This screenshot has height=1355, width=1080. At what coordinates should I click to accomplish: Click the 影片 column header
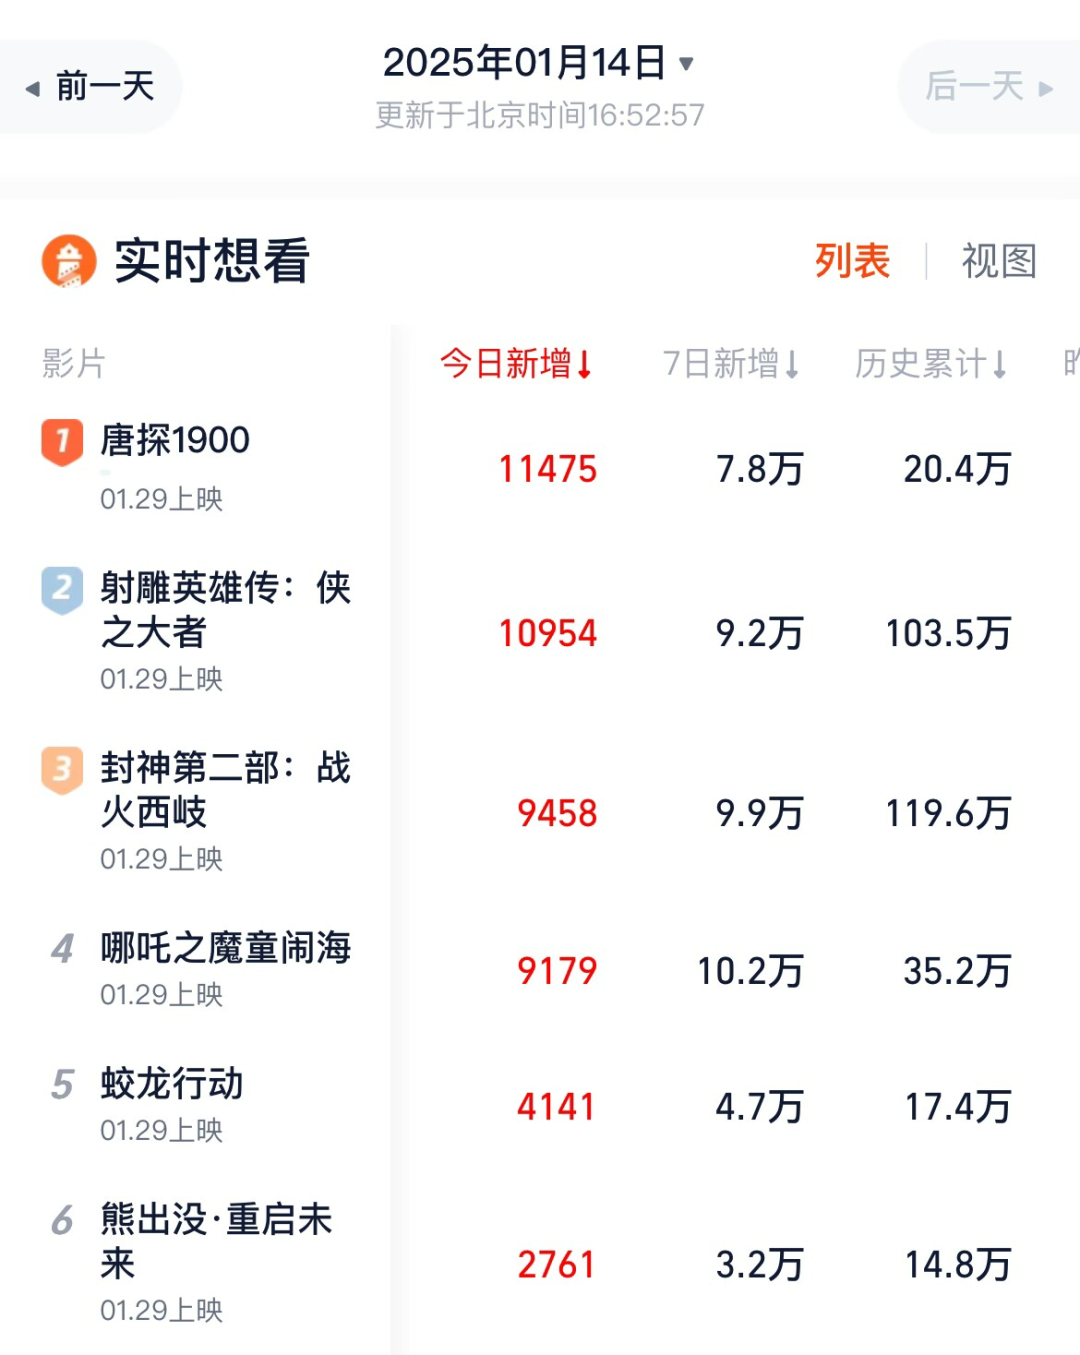click(x=73, y=364)
